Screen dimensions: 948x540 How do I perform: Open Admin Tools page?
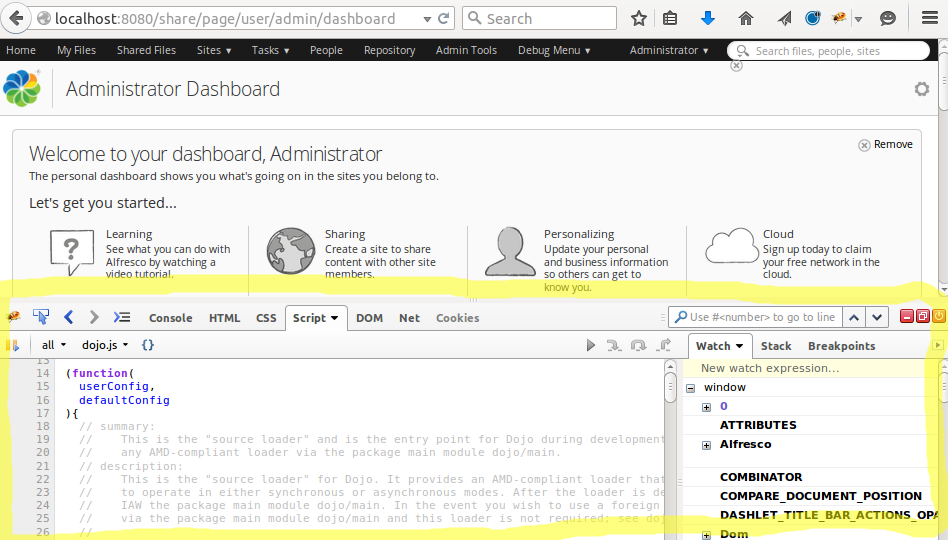(466, 50)
